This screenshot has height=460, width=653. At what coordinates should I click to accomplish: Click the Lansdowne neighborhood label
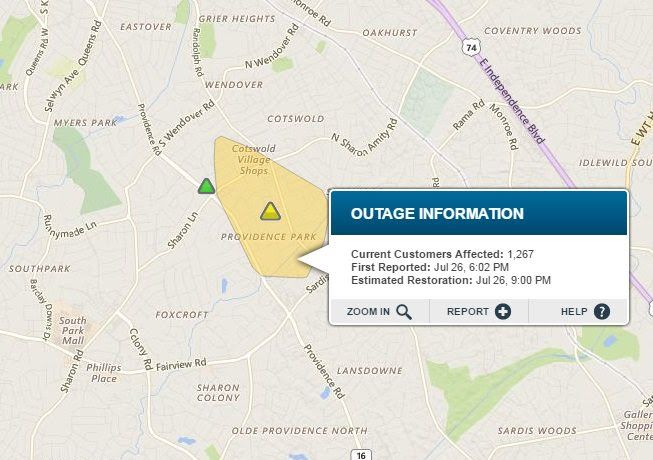click(x=370, y=371)
